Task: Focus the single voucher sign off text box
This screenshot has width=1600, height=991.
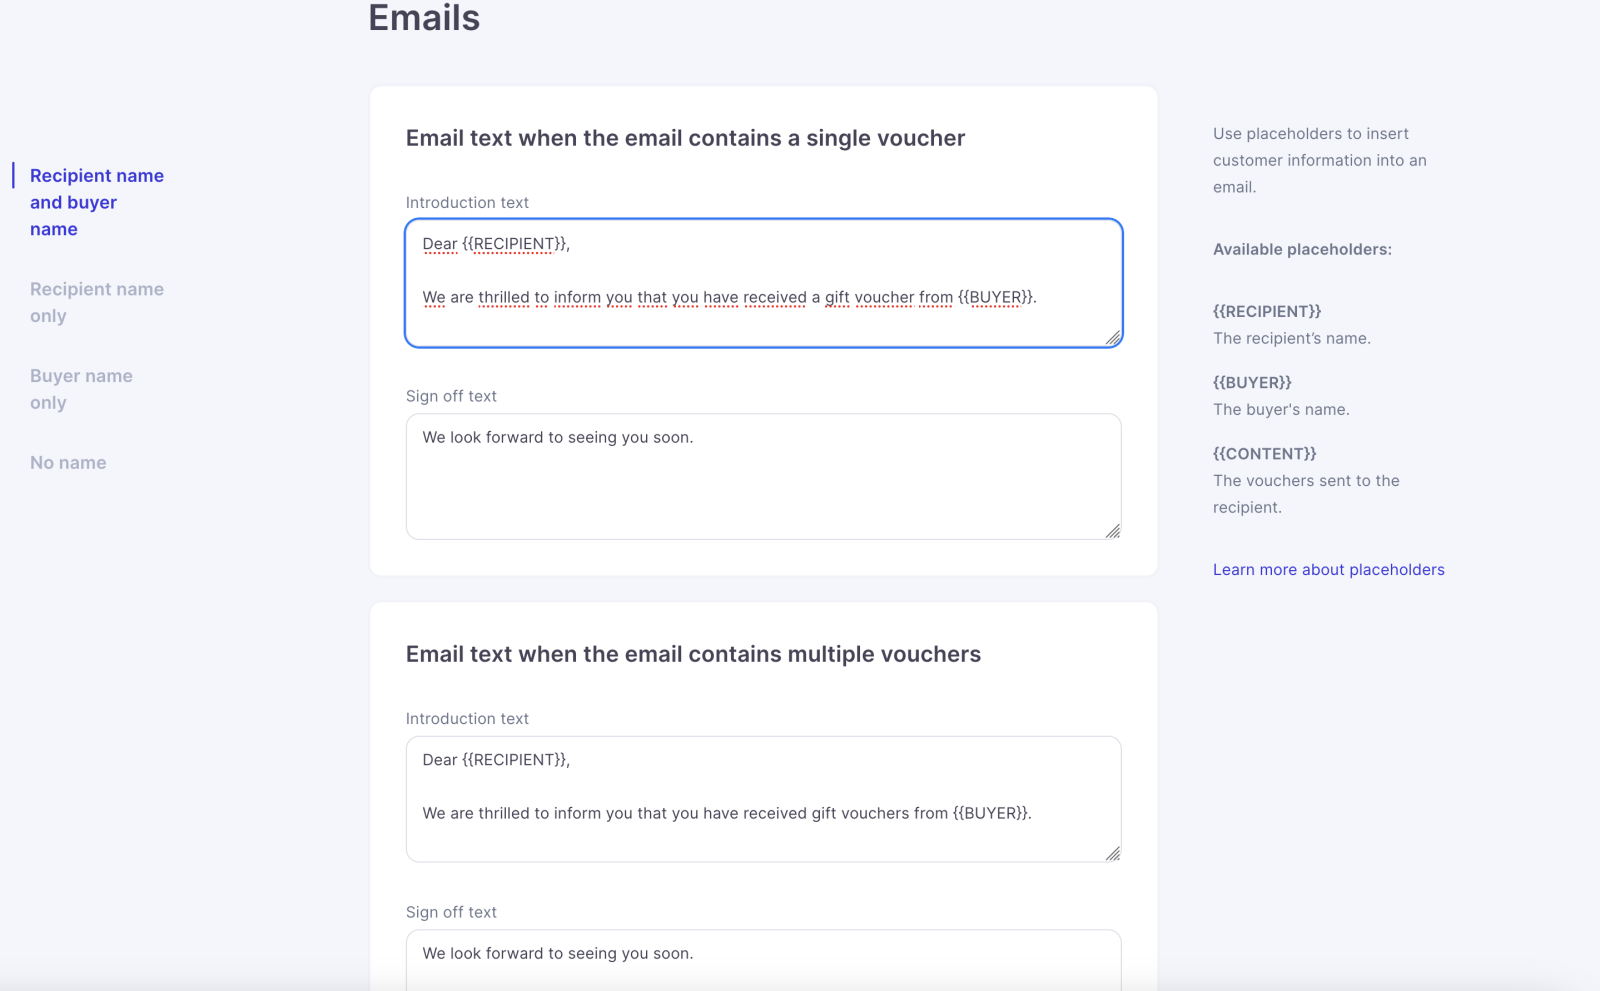Action: (x=763, y=477)
